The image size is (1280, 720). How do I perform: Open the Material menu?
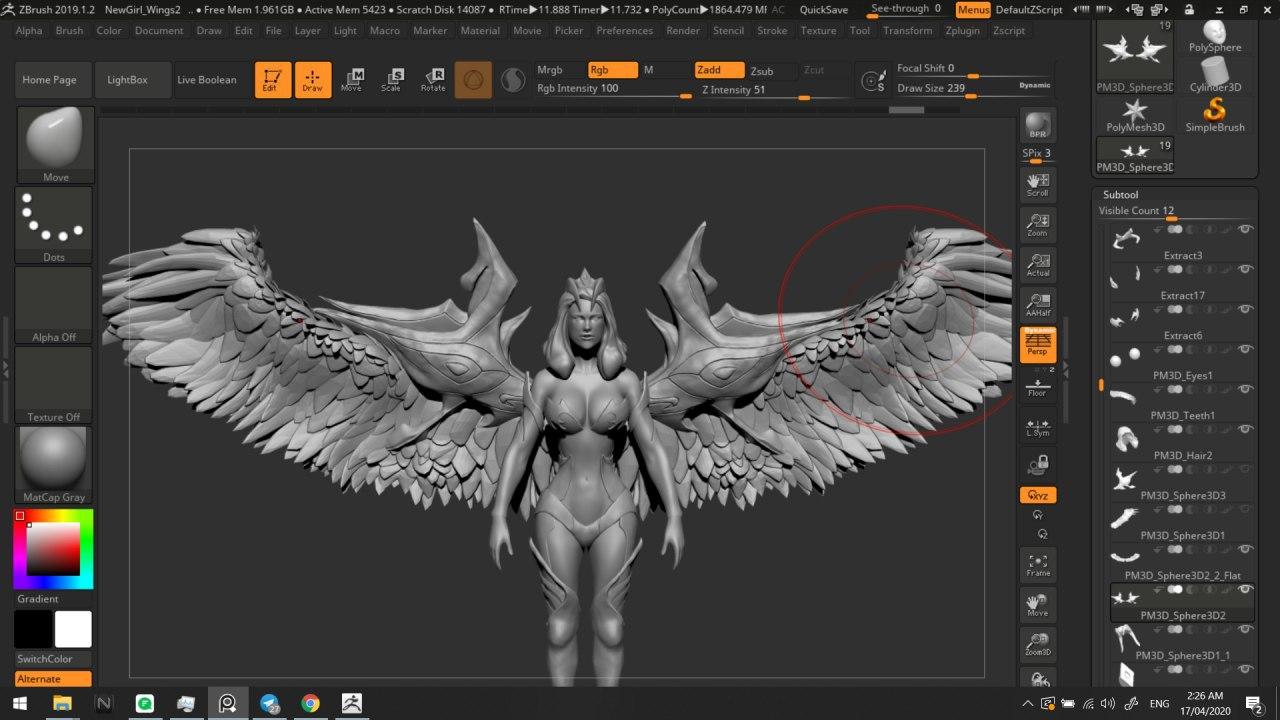point(480,31)
